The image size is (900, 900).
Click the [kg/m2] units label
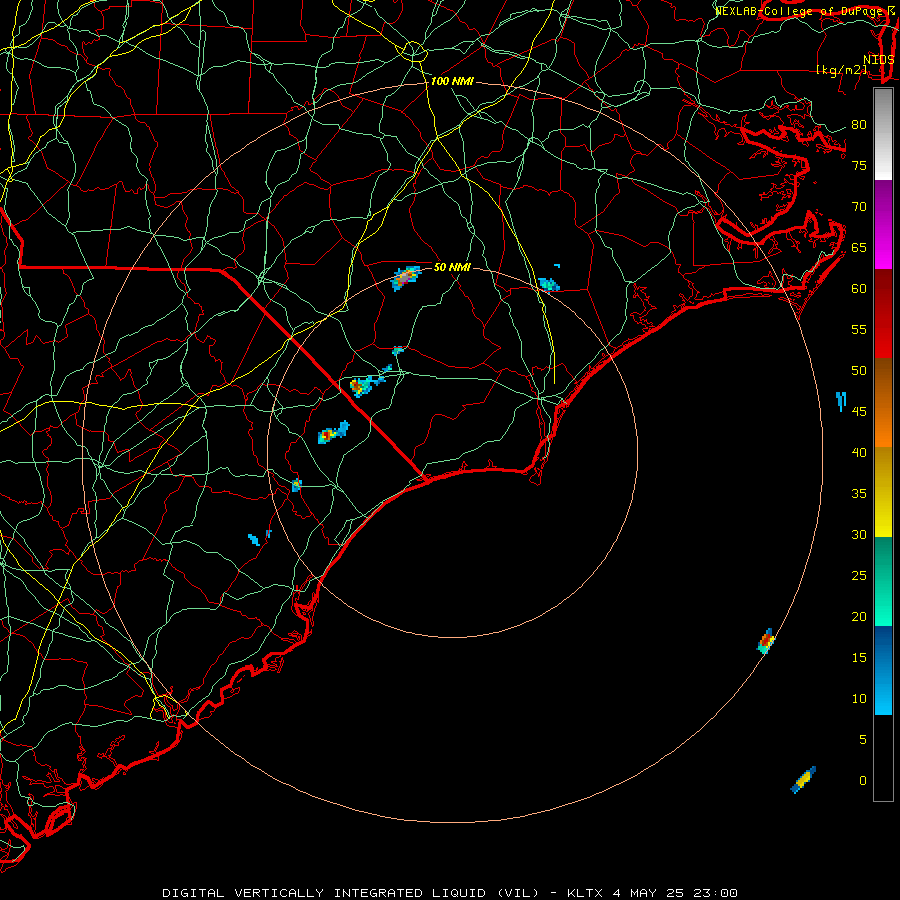[x=842, y=70]
